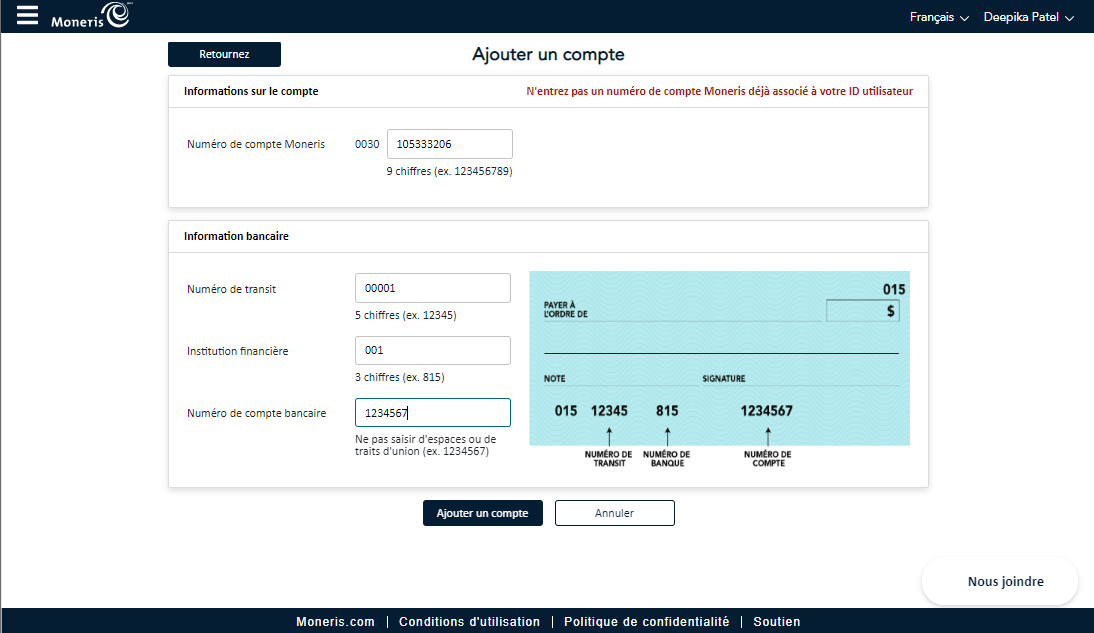Click the Annuler button
Viewport: 1094px width, 633px height.
pyautogui.click(x=614, y=513)
